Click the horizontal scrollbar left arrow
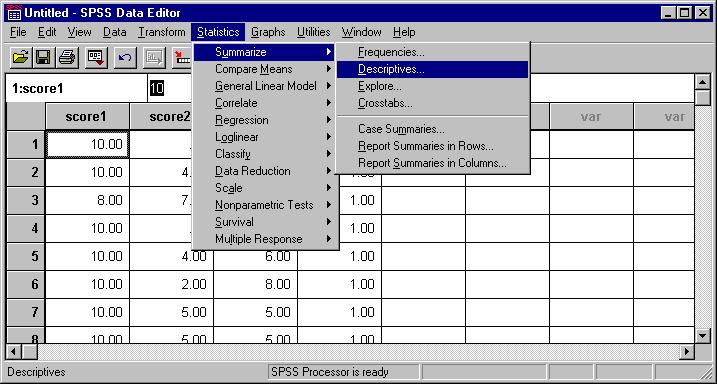Image resolution: width=717 pixels, height=384 pixels. (x=14, y=352)
